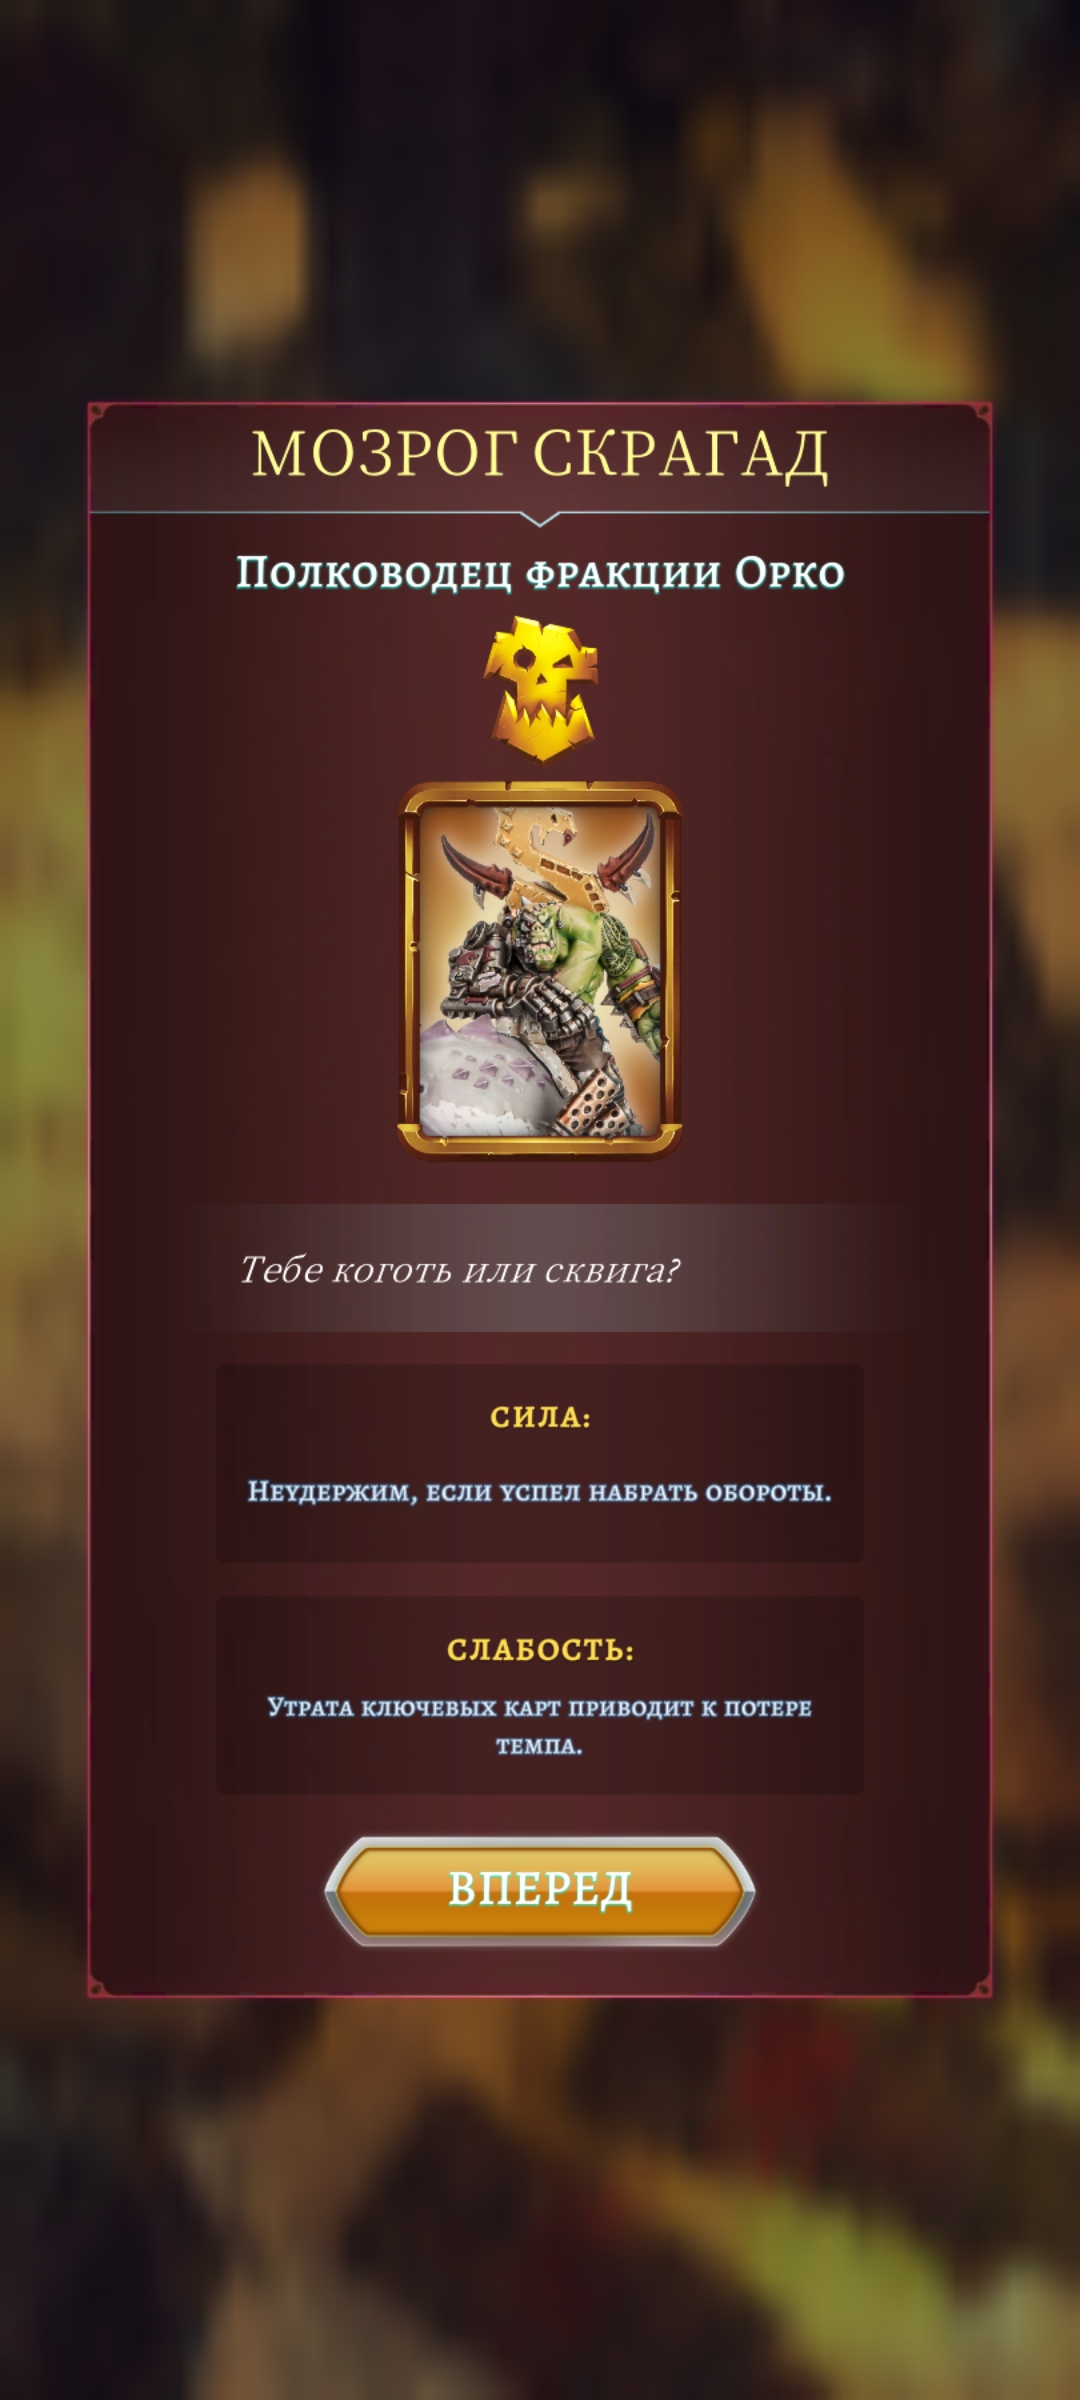Tap the СИЛА heading
Image resolution: width=1080 pixels, height=2400 pixels.
[x=540, y=1417]
